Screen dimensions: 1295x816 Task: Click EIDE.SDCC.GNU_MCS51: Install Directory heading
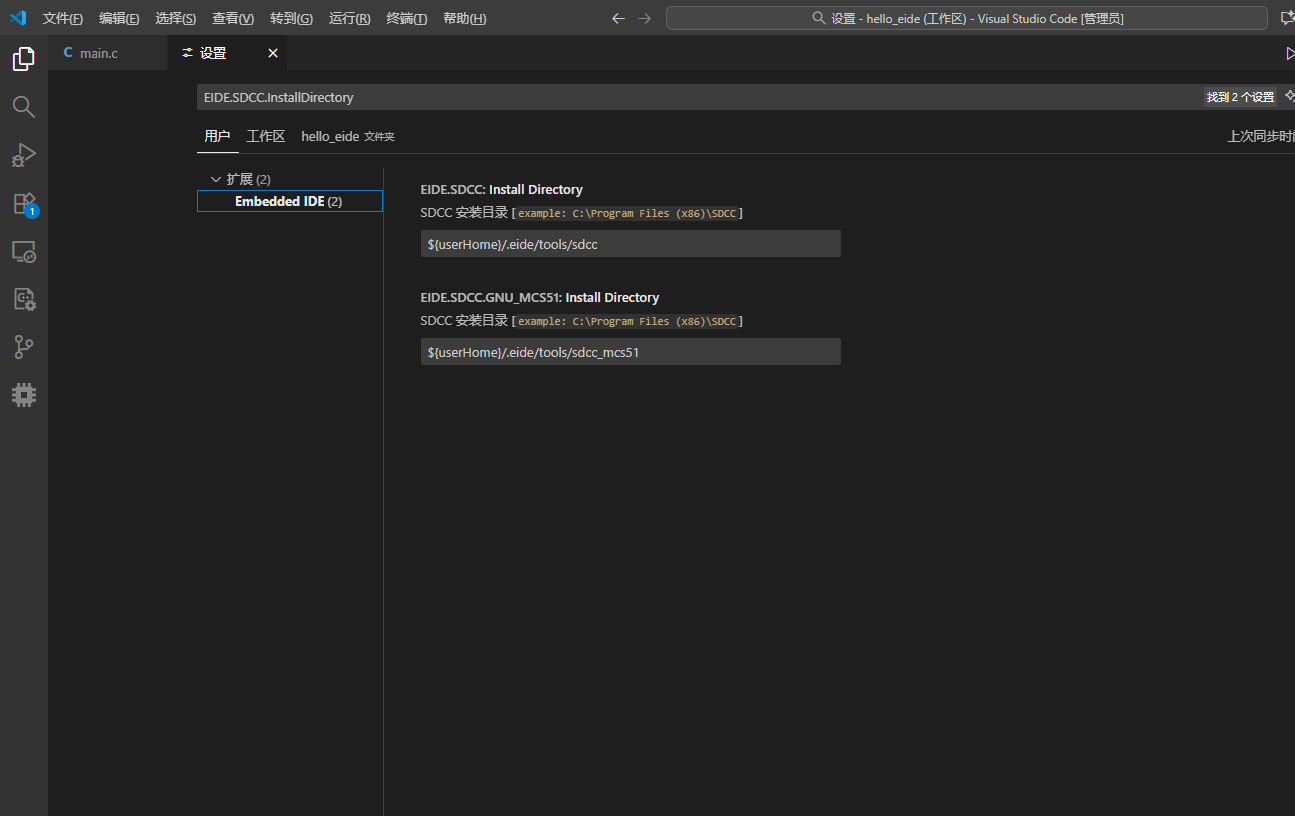coord(540,297)
